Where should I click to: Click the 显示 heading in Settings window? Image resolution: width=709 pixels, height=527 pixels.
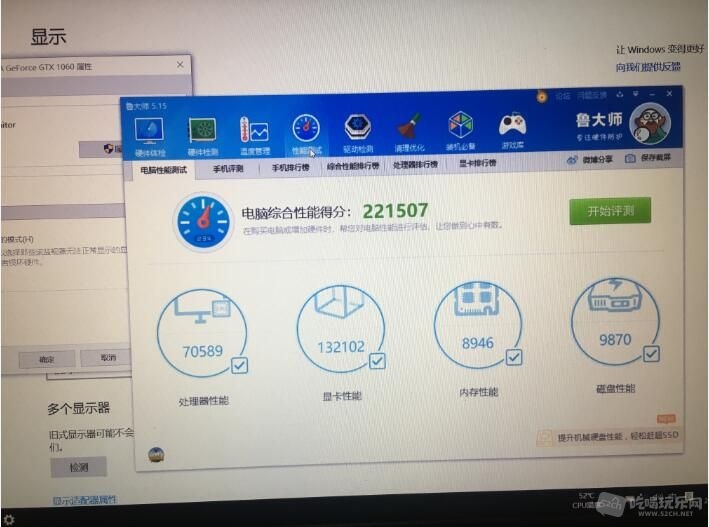(48, 37)
